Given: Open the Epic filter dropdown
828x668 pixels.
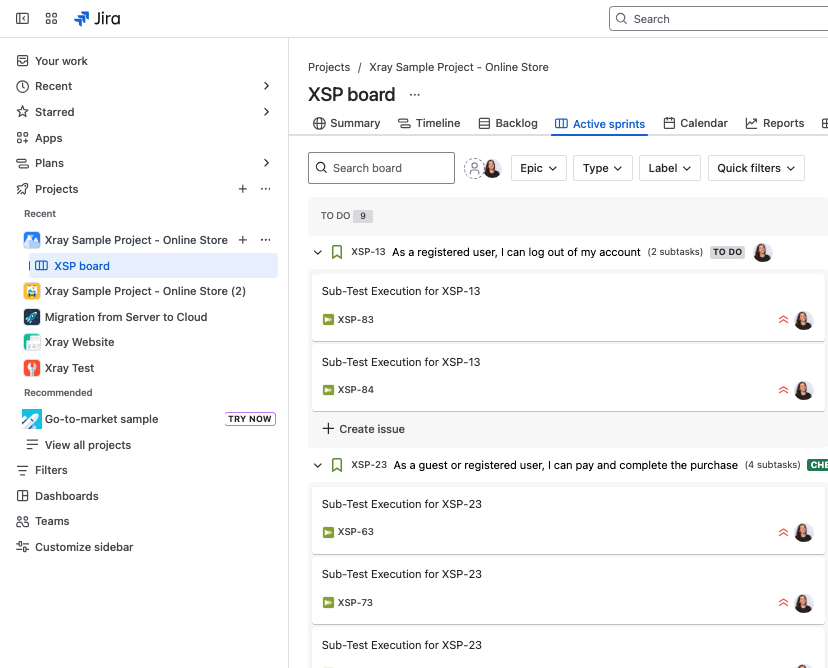Looking at the screenshot, I should (539, 168).
